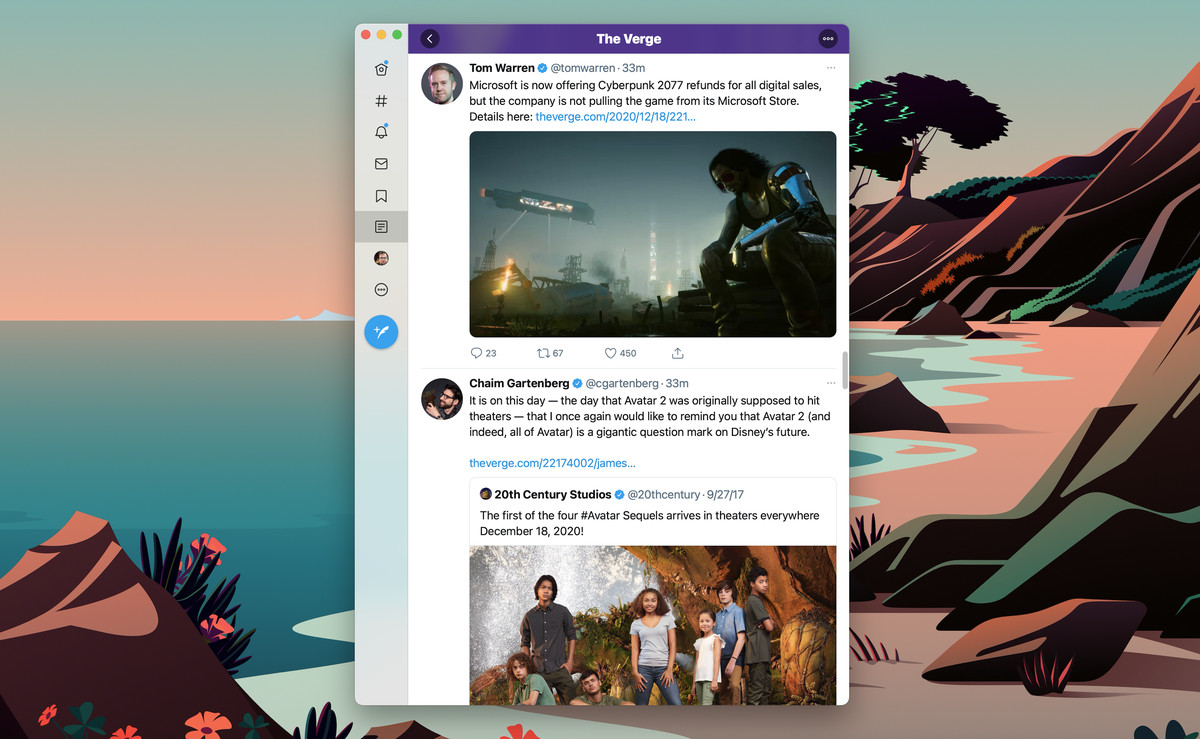Open the Home timeline
The image size is (1200, 739).
click(381, 68)
